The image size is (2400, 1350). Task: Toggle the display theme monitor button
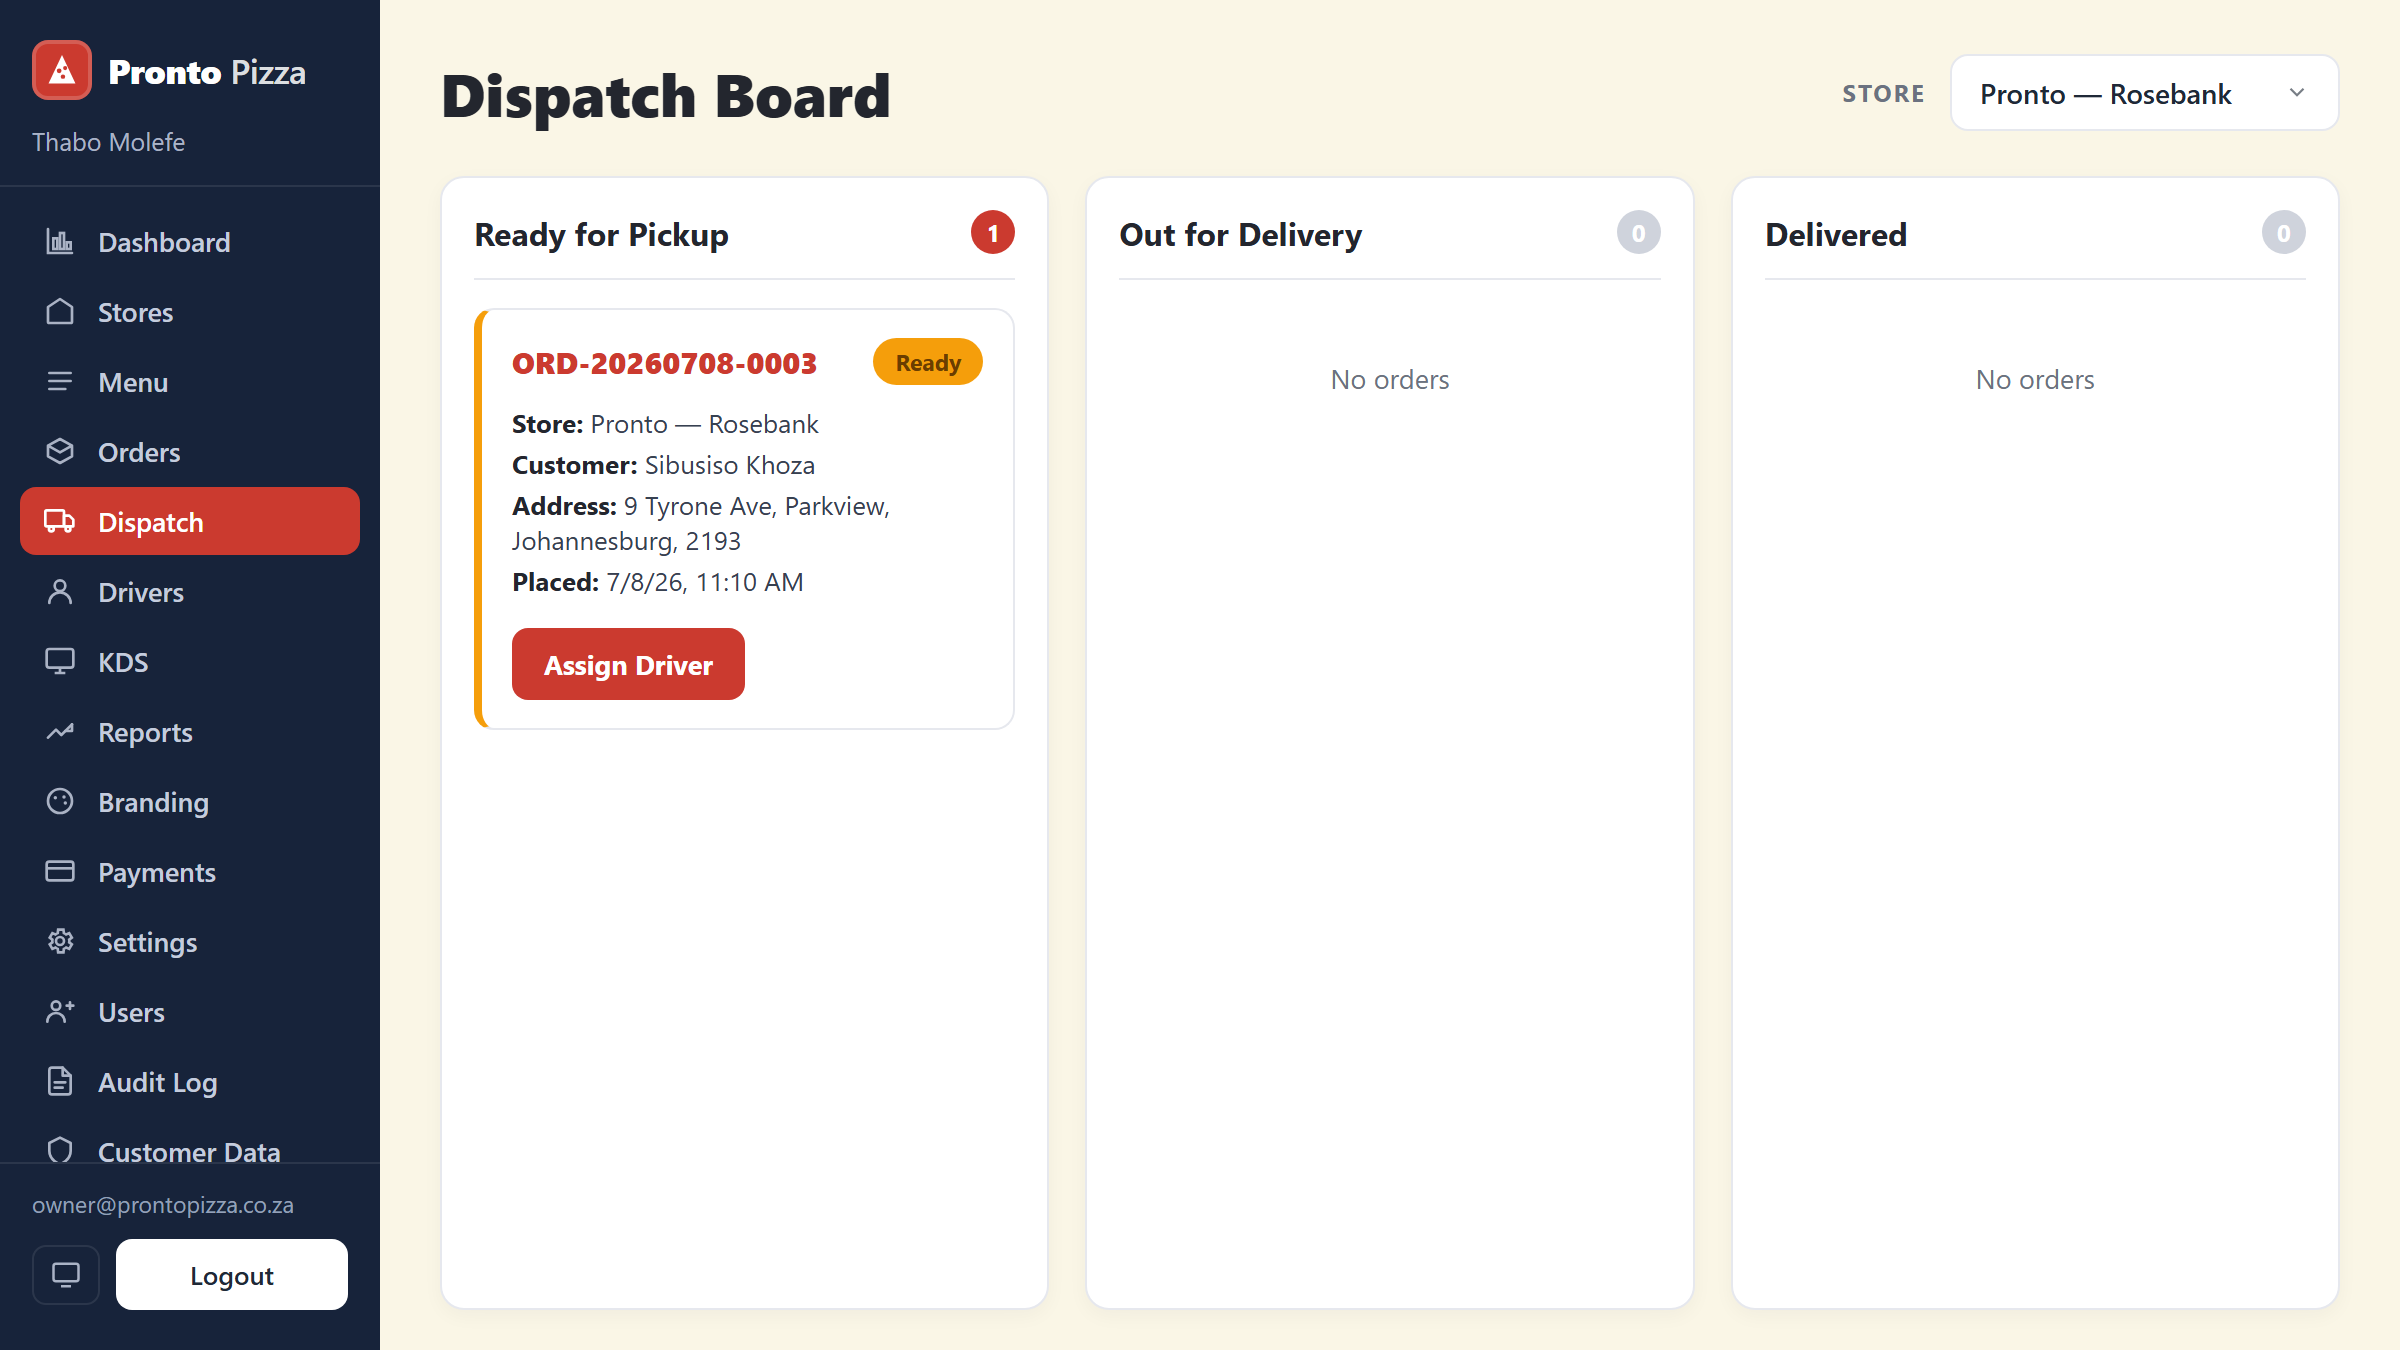[x=66, y=1275]
